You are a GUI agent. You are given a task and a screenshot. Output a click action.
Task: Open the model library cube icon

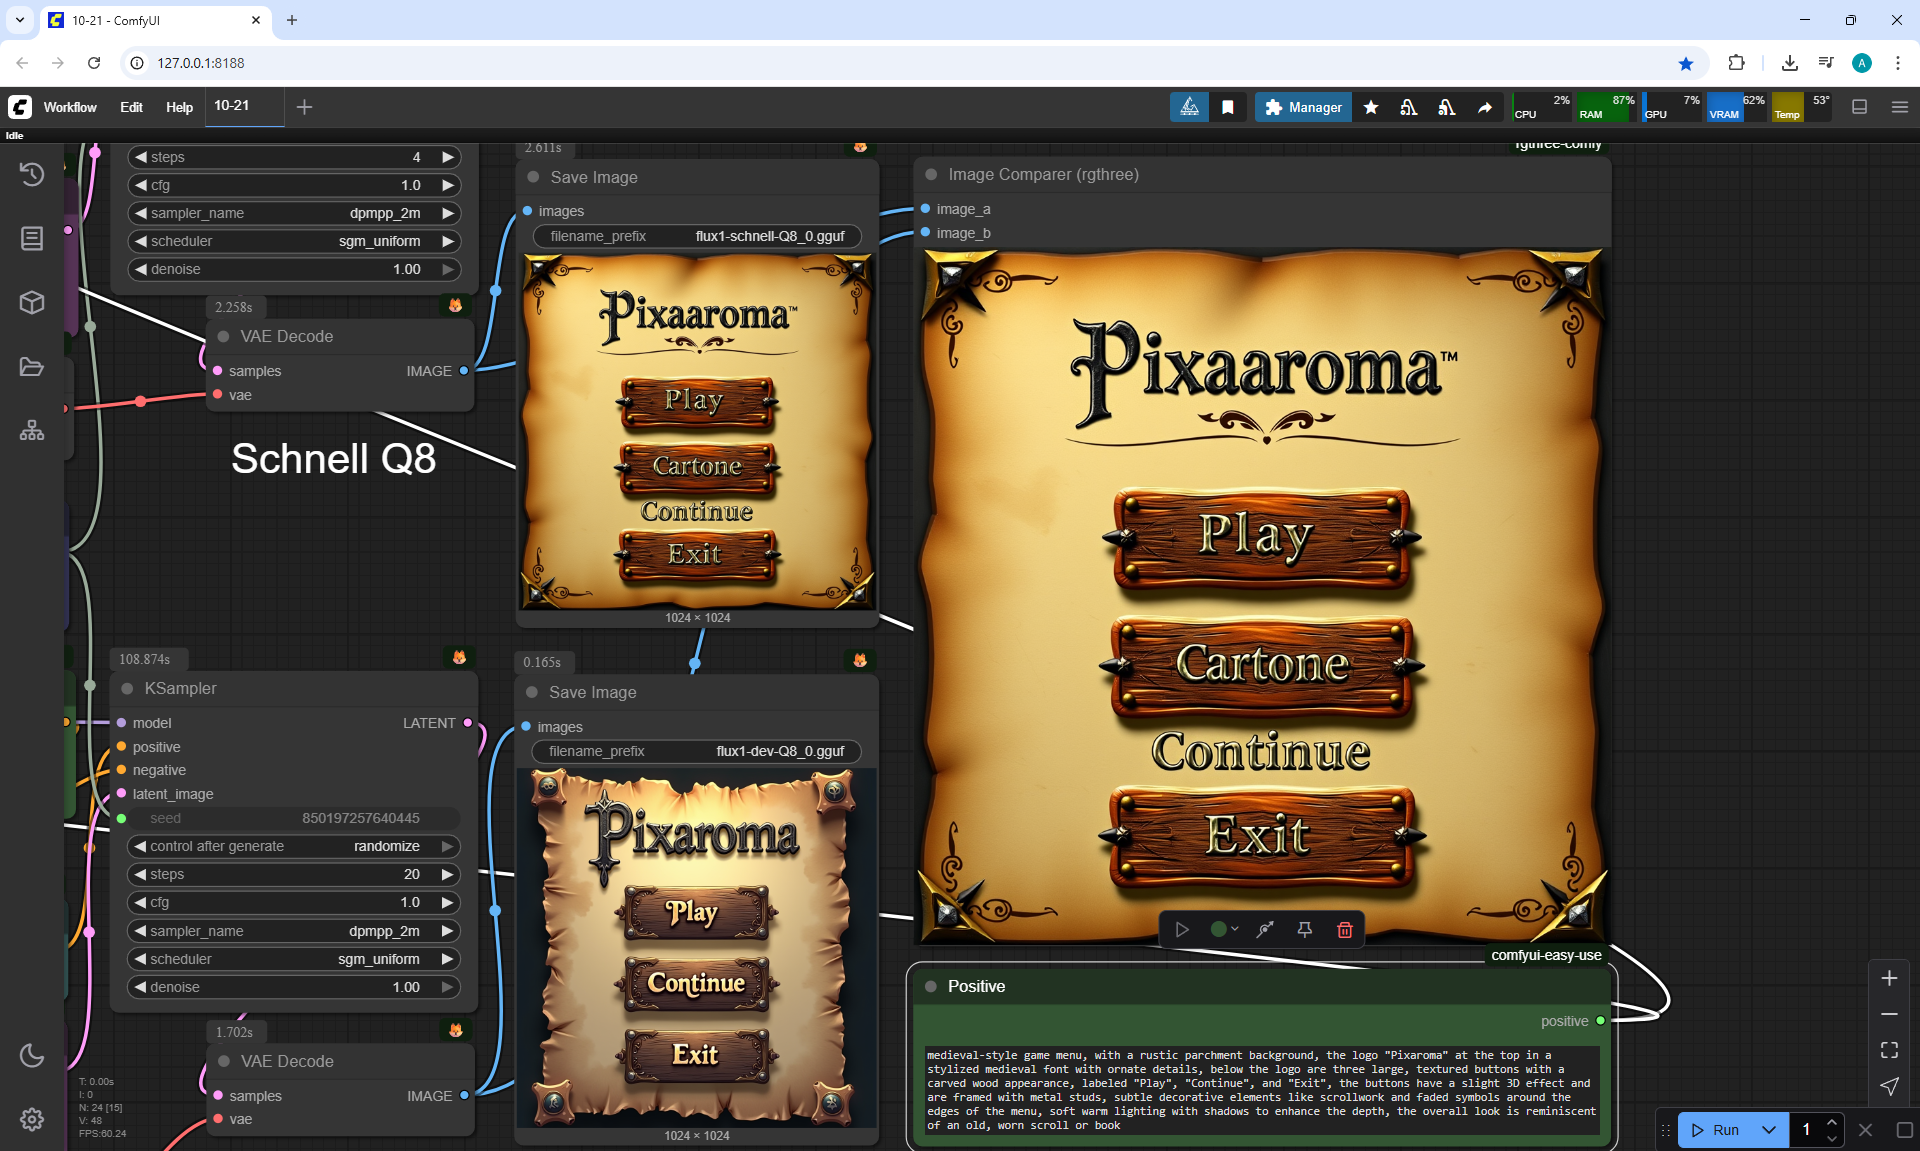32,302
